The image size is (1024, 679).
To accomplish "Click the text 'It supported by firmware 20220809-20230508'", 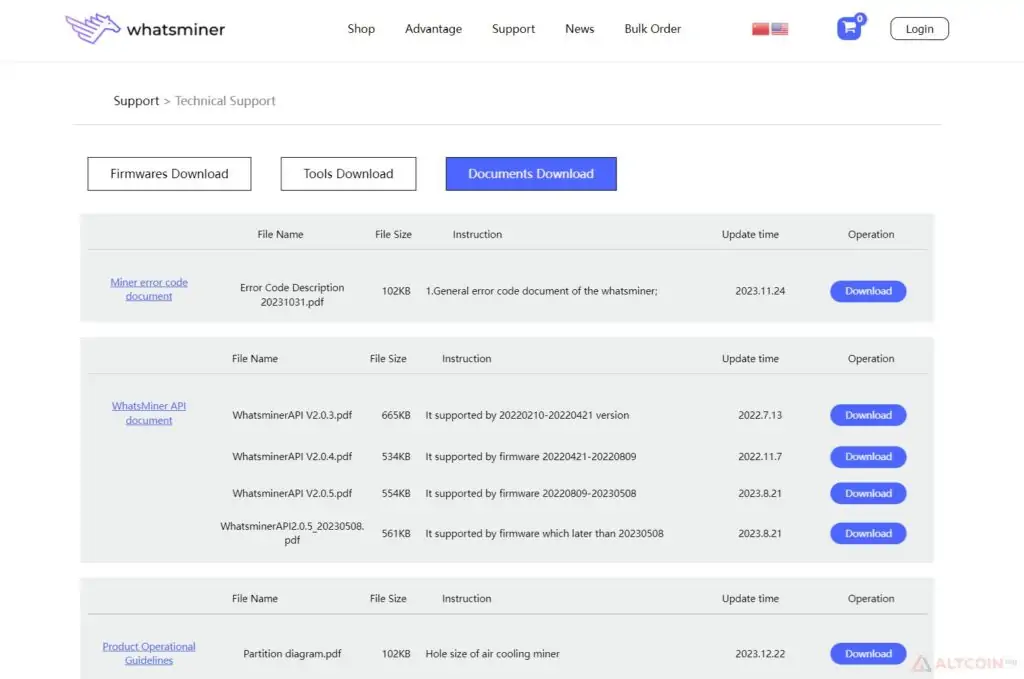I will point(530,493).
